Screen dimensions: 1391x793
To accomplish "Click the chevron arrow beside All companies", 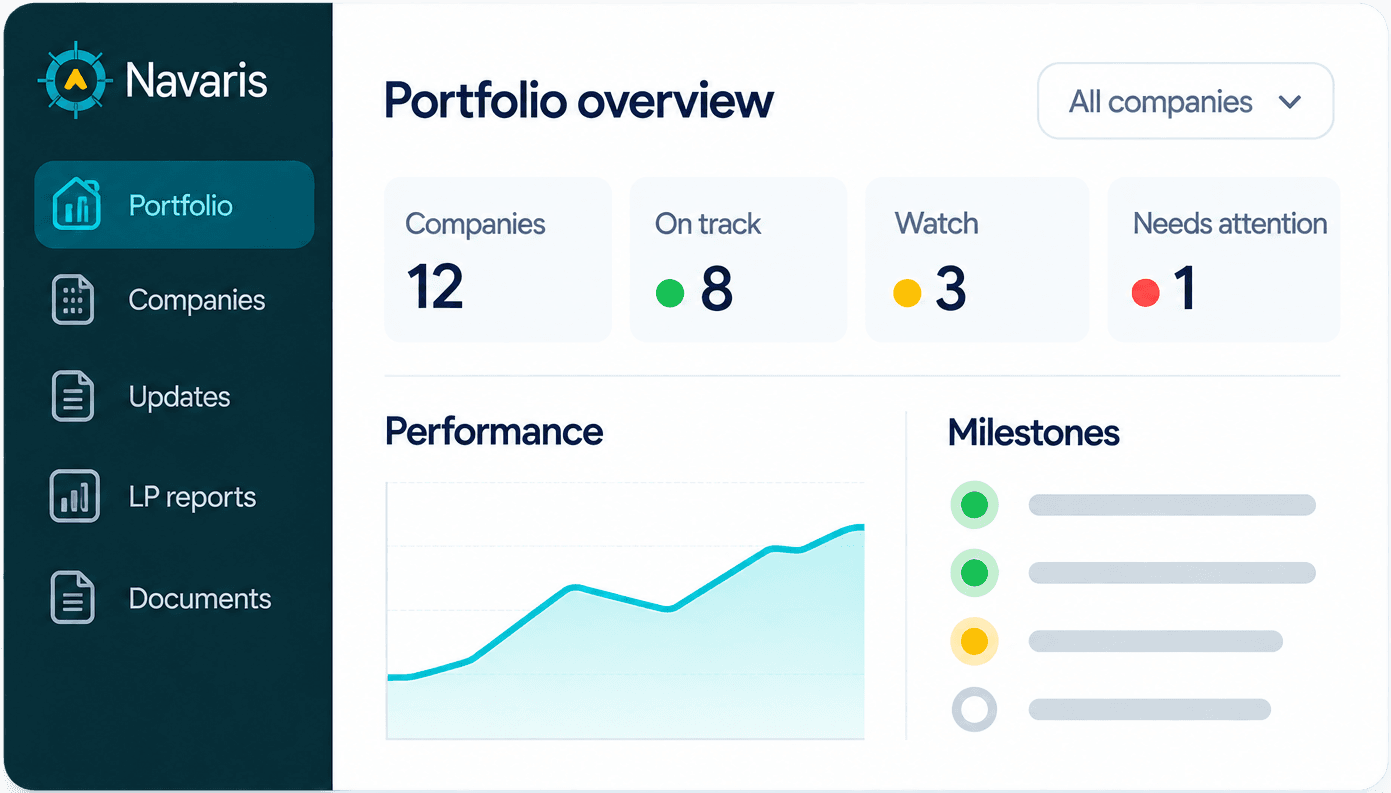I will point(1290,102).
